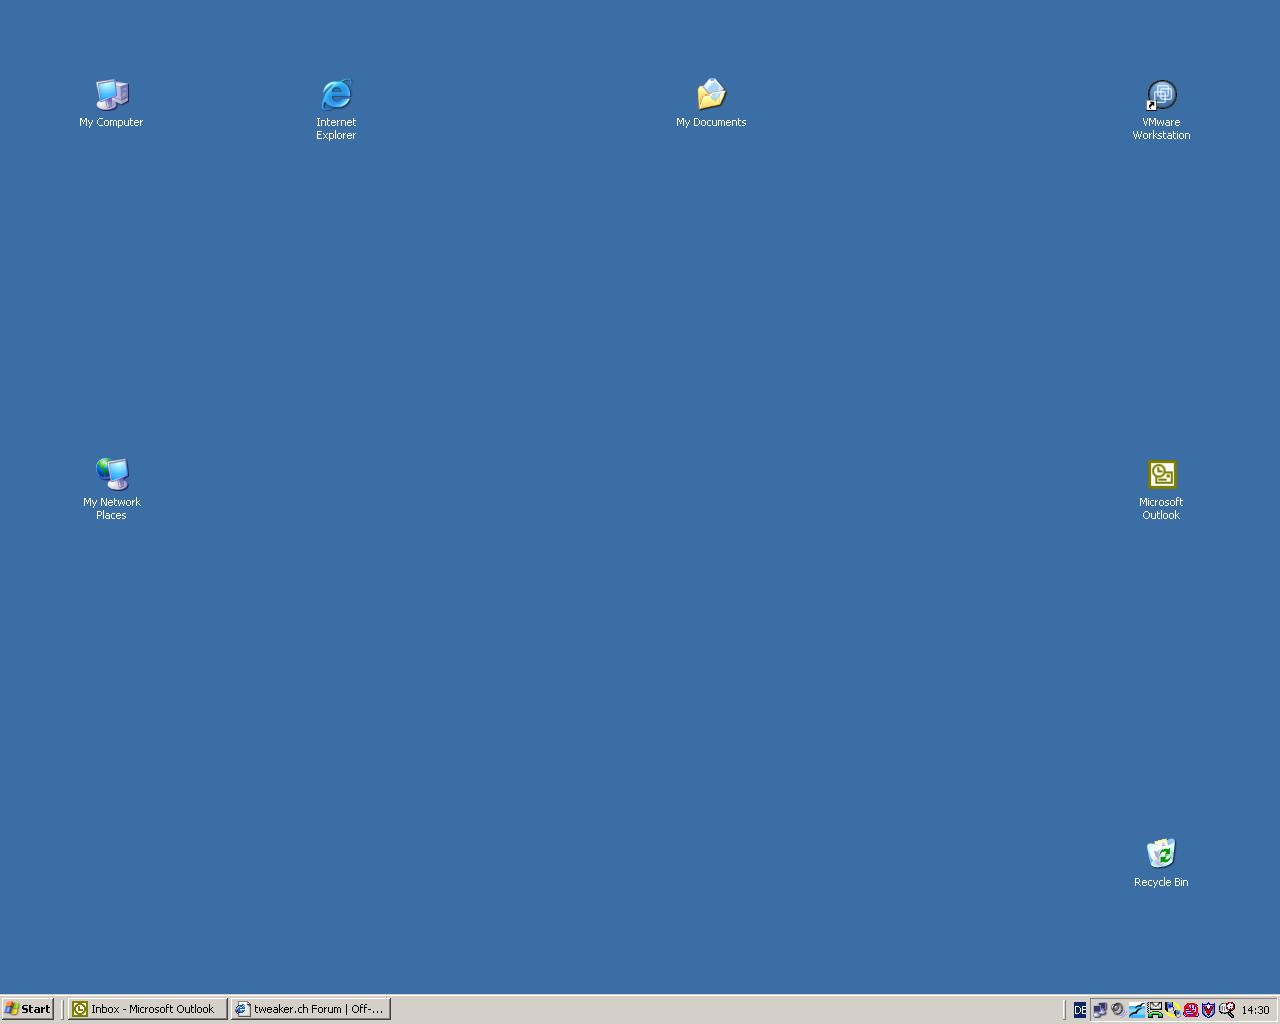Open the Start menu
The width and height of the screenshot is (1280, 1024).
28,1009
